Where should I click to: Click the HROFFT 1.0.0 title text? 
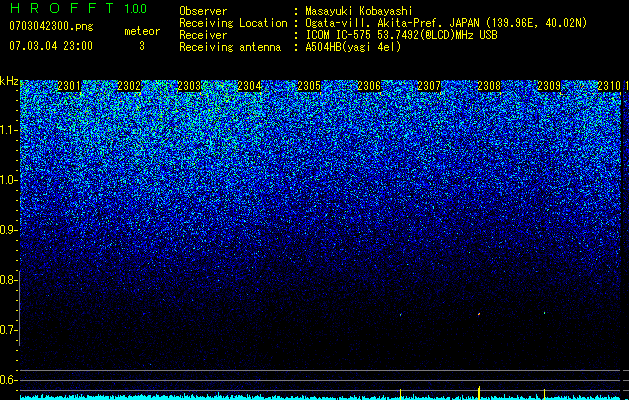[x=78, y=8]
